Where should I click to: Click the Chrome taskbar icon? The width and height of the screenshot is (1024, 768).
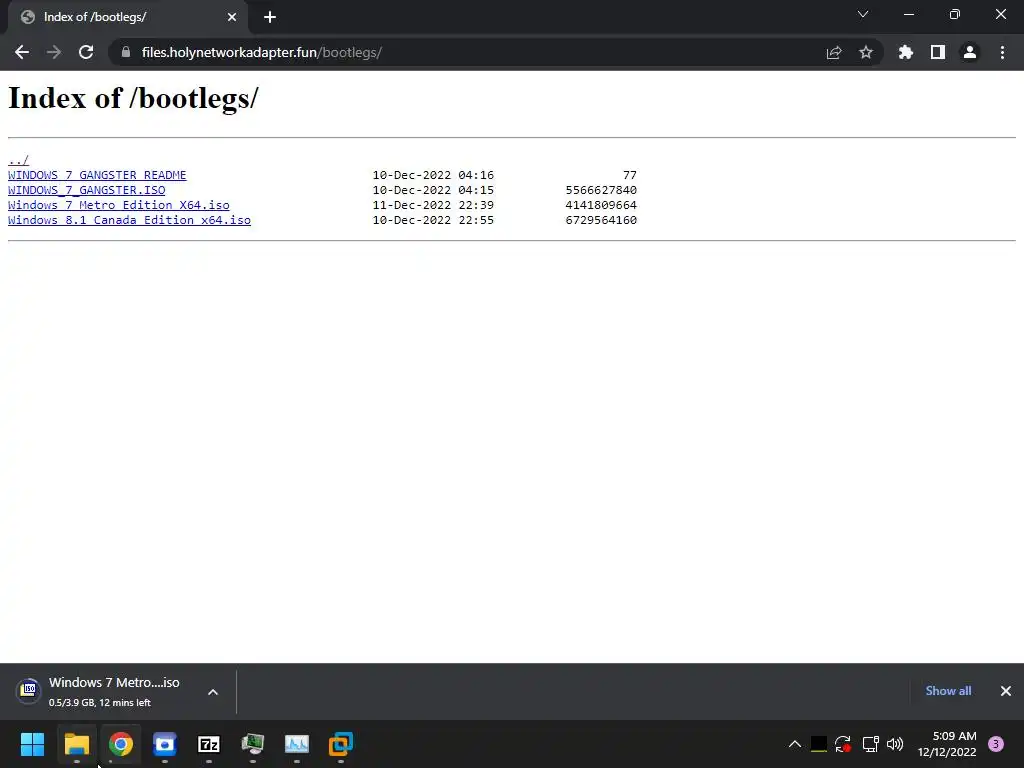click(x=121, y=744)
